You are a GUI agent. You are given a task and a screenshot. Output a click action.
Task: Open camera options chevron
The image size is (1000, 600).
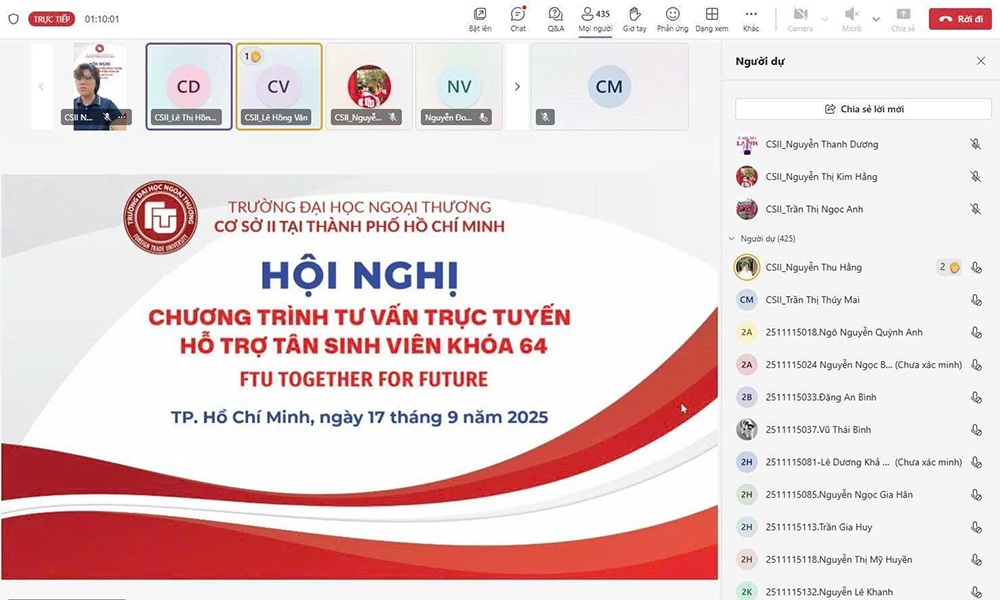823,18
